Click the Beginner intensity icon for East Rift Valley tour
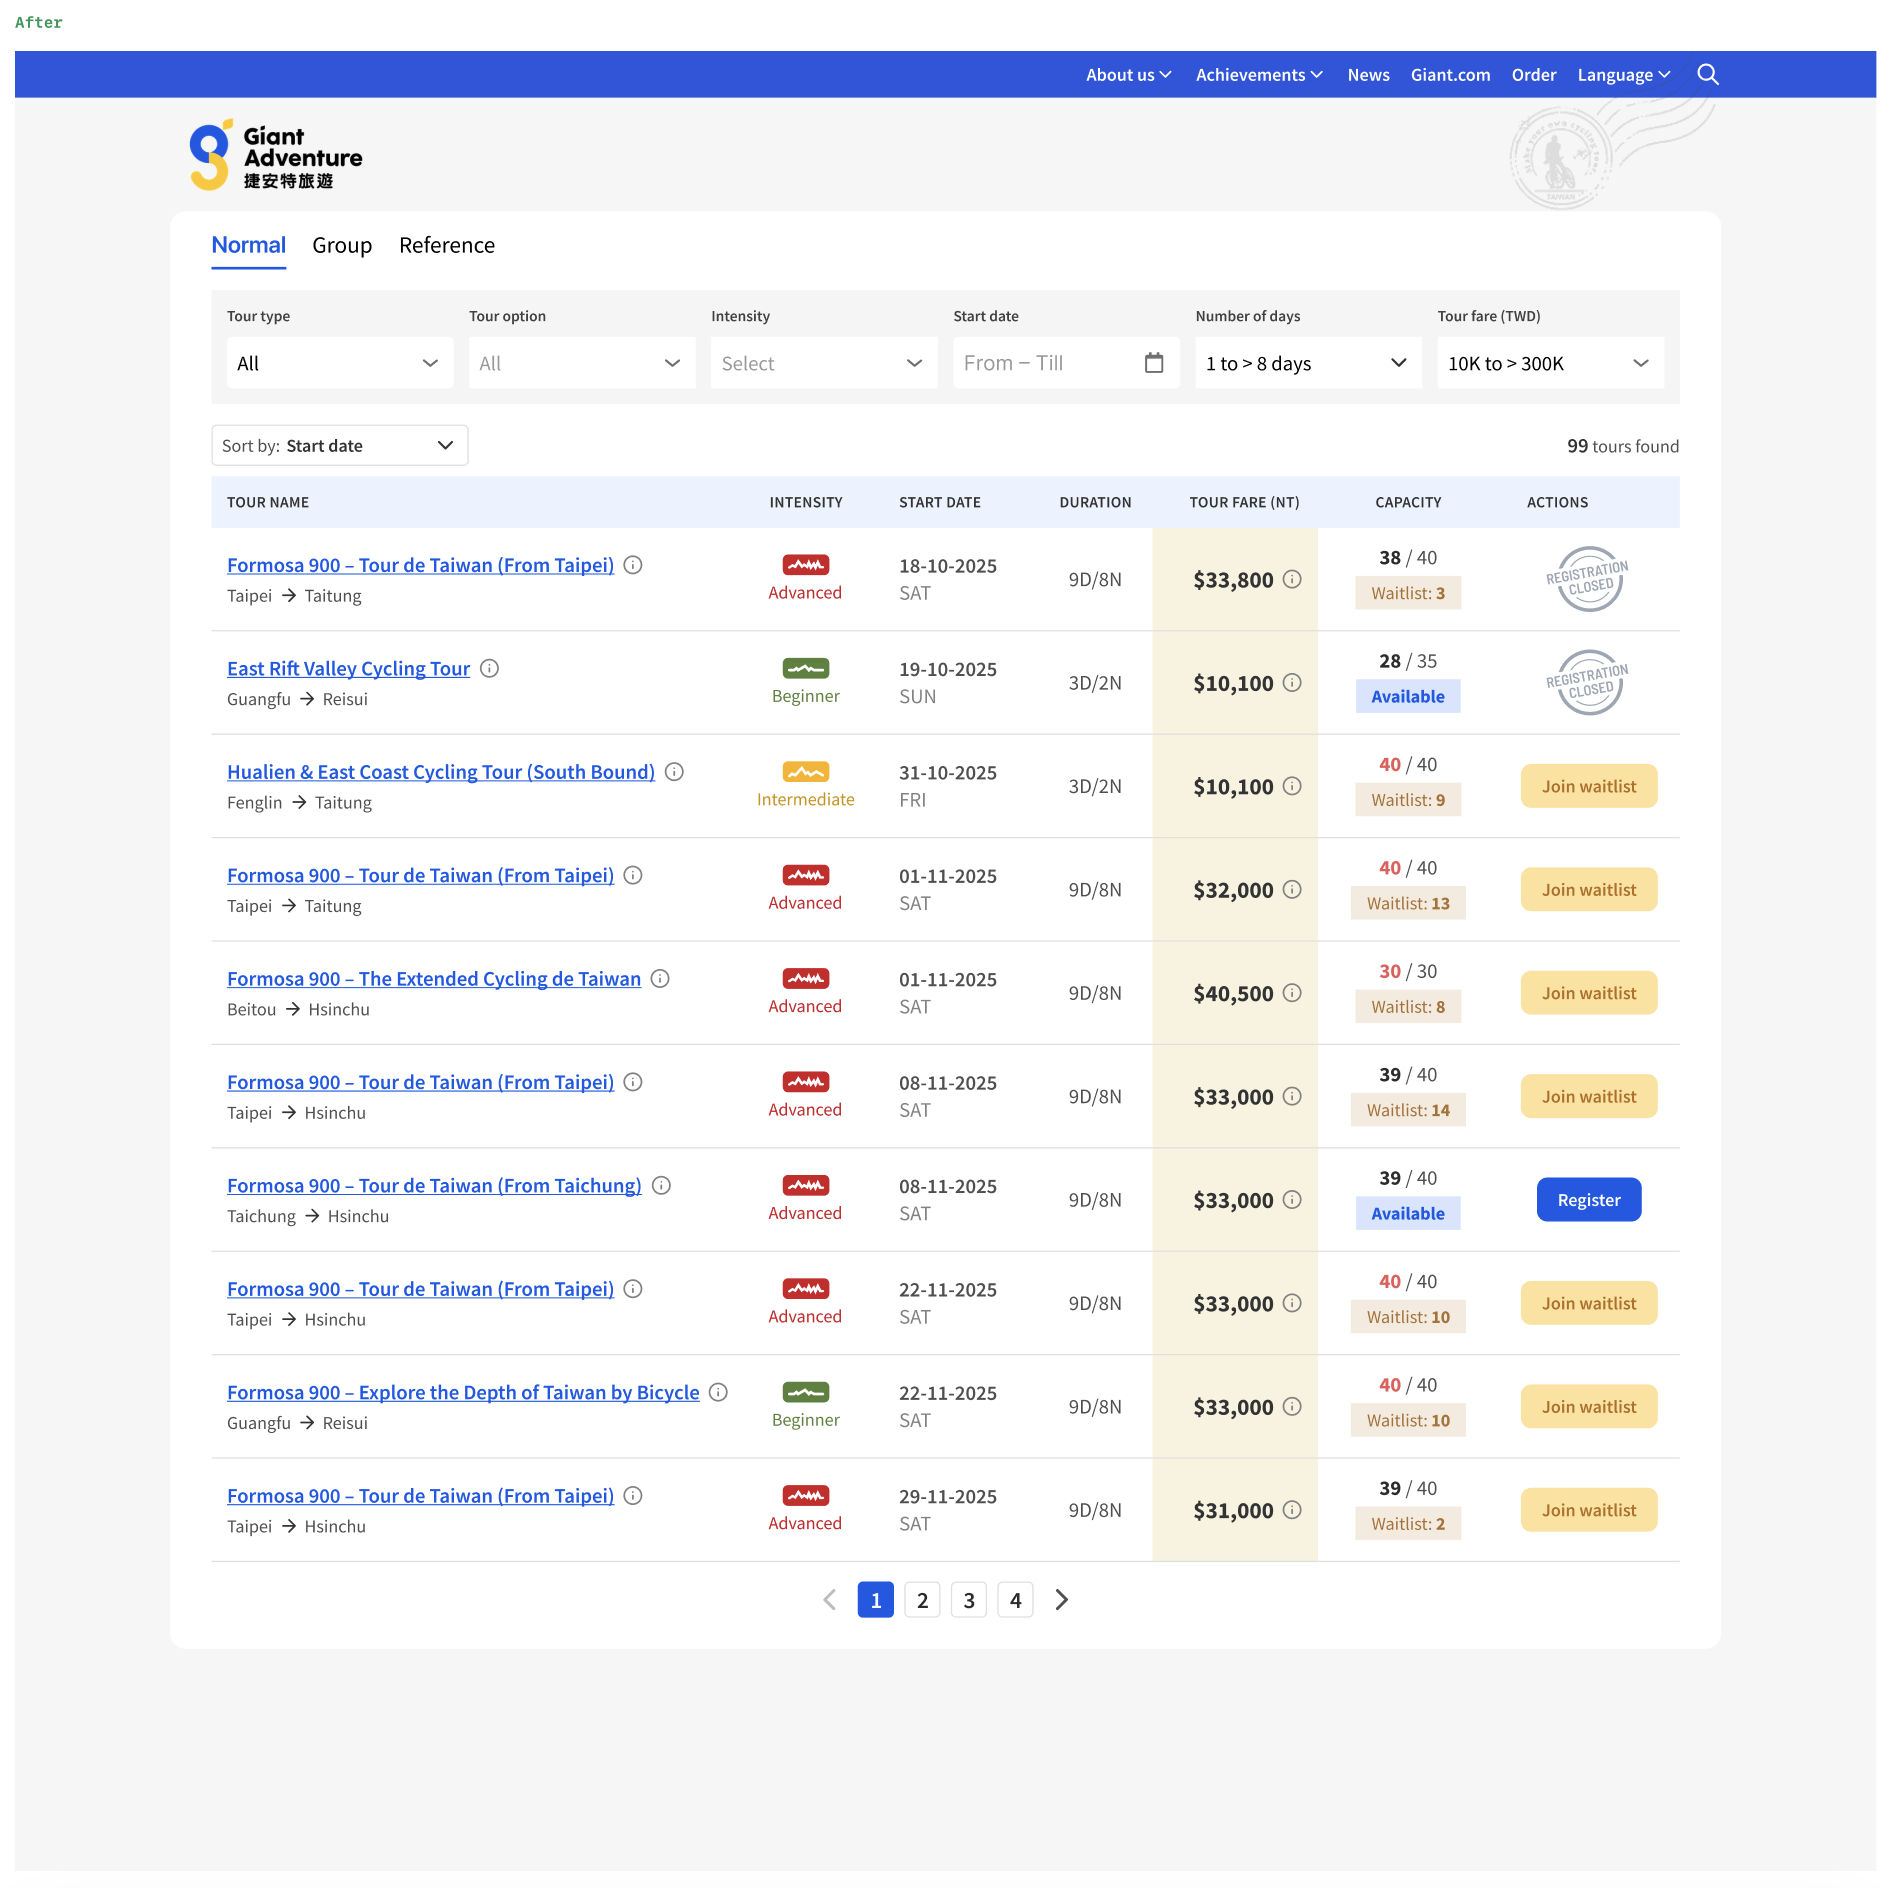Image resolution: width=1896 pixels, height=1888 pixels. click(x=806, y=668)
